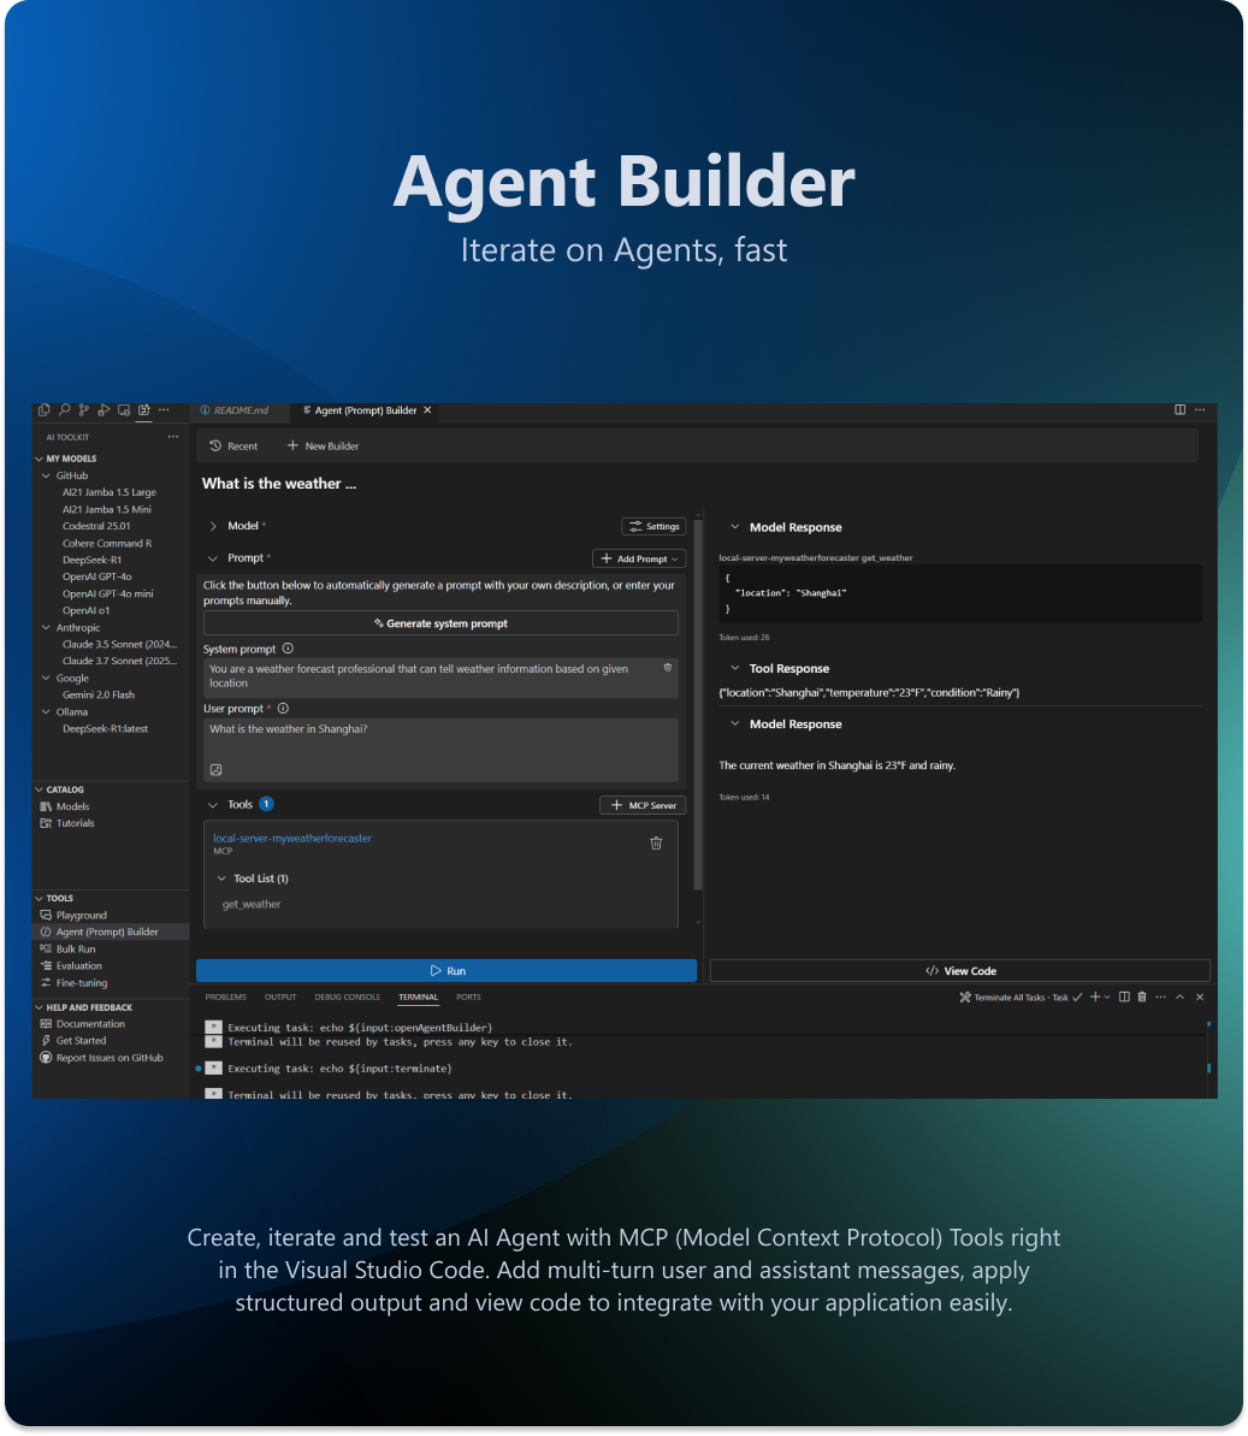
Task: Collapse the TOOLS sidebar section
Action: point(39,899)
